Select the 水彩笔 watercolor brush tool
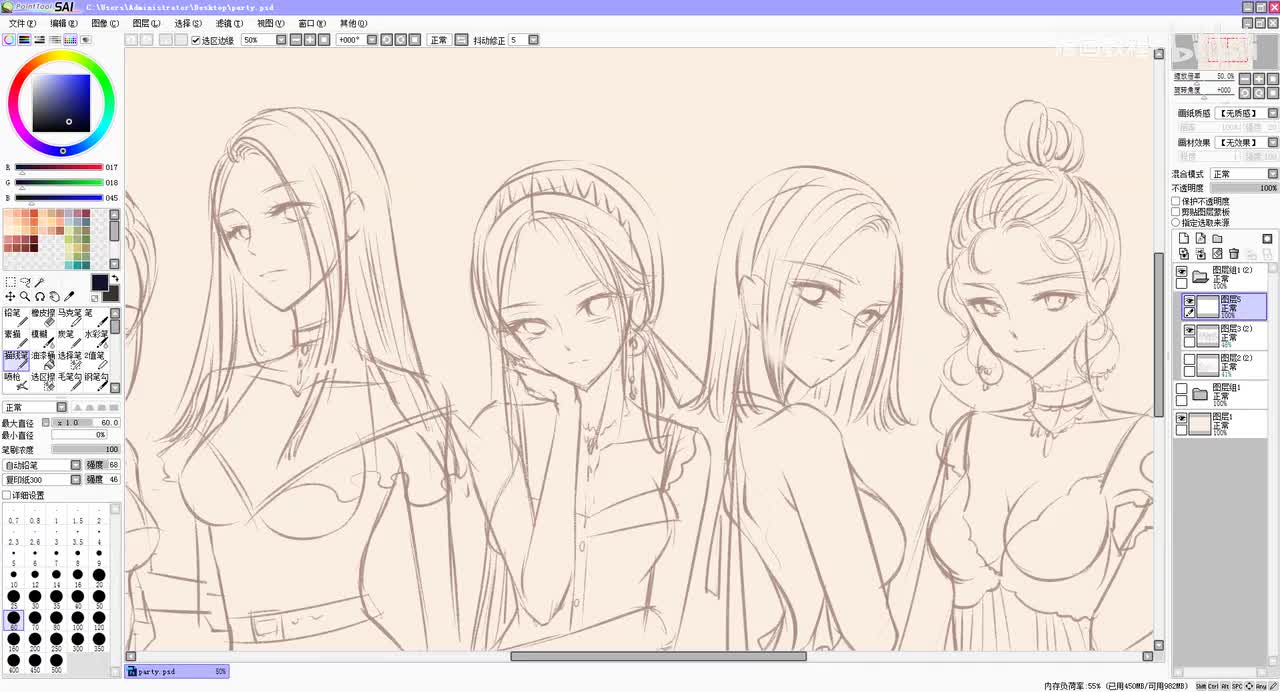1280x692 pixels. tap(96, 339)
